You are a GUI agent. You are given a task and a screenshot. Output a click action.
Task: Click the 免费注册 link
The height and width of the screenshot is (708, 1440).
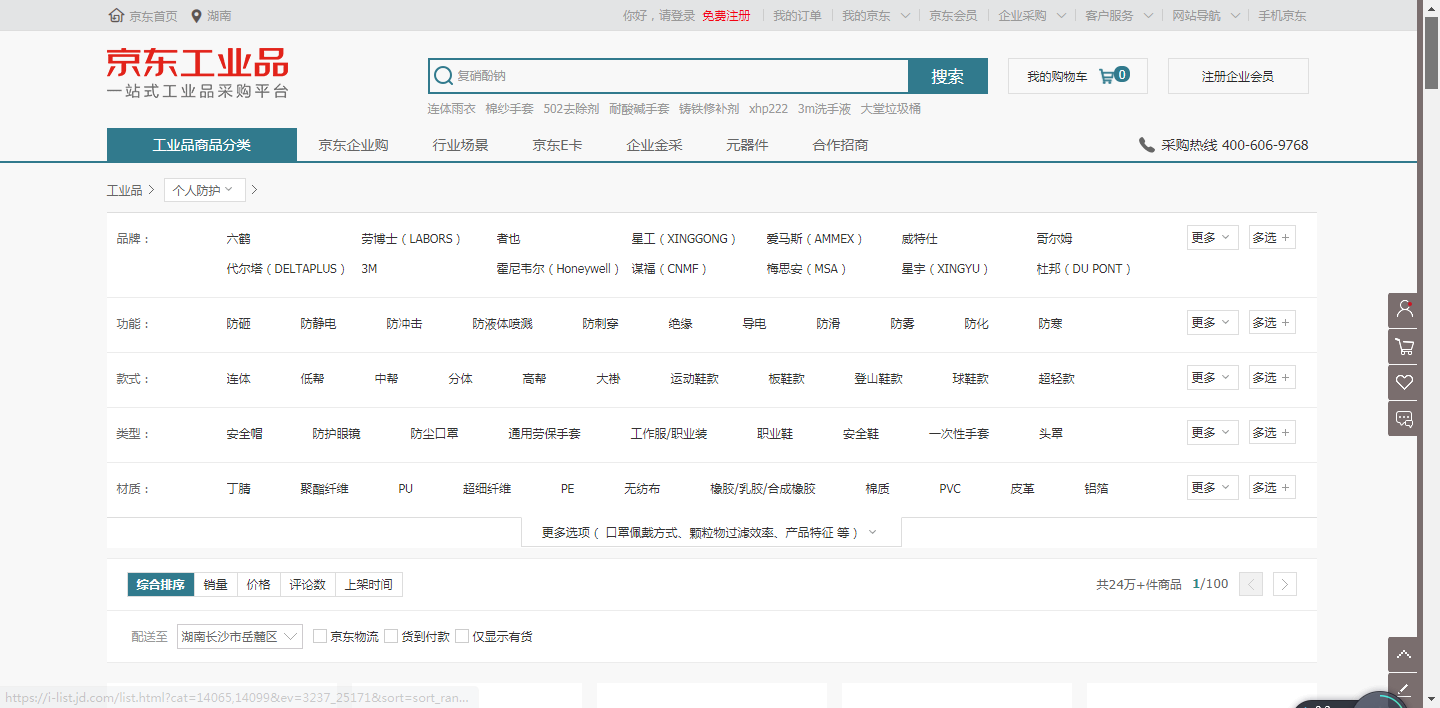pyautogui.click(x=726, y=16)
